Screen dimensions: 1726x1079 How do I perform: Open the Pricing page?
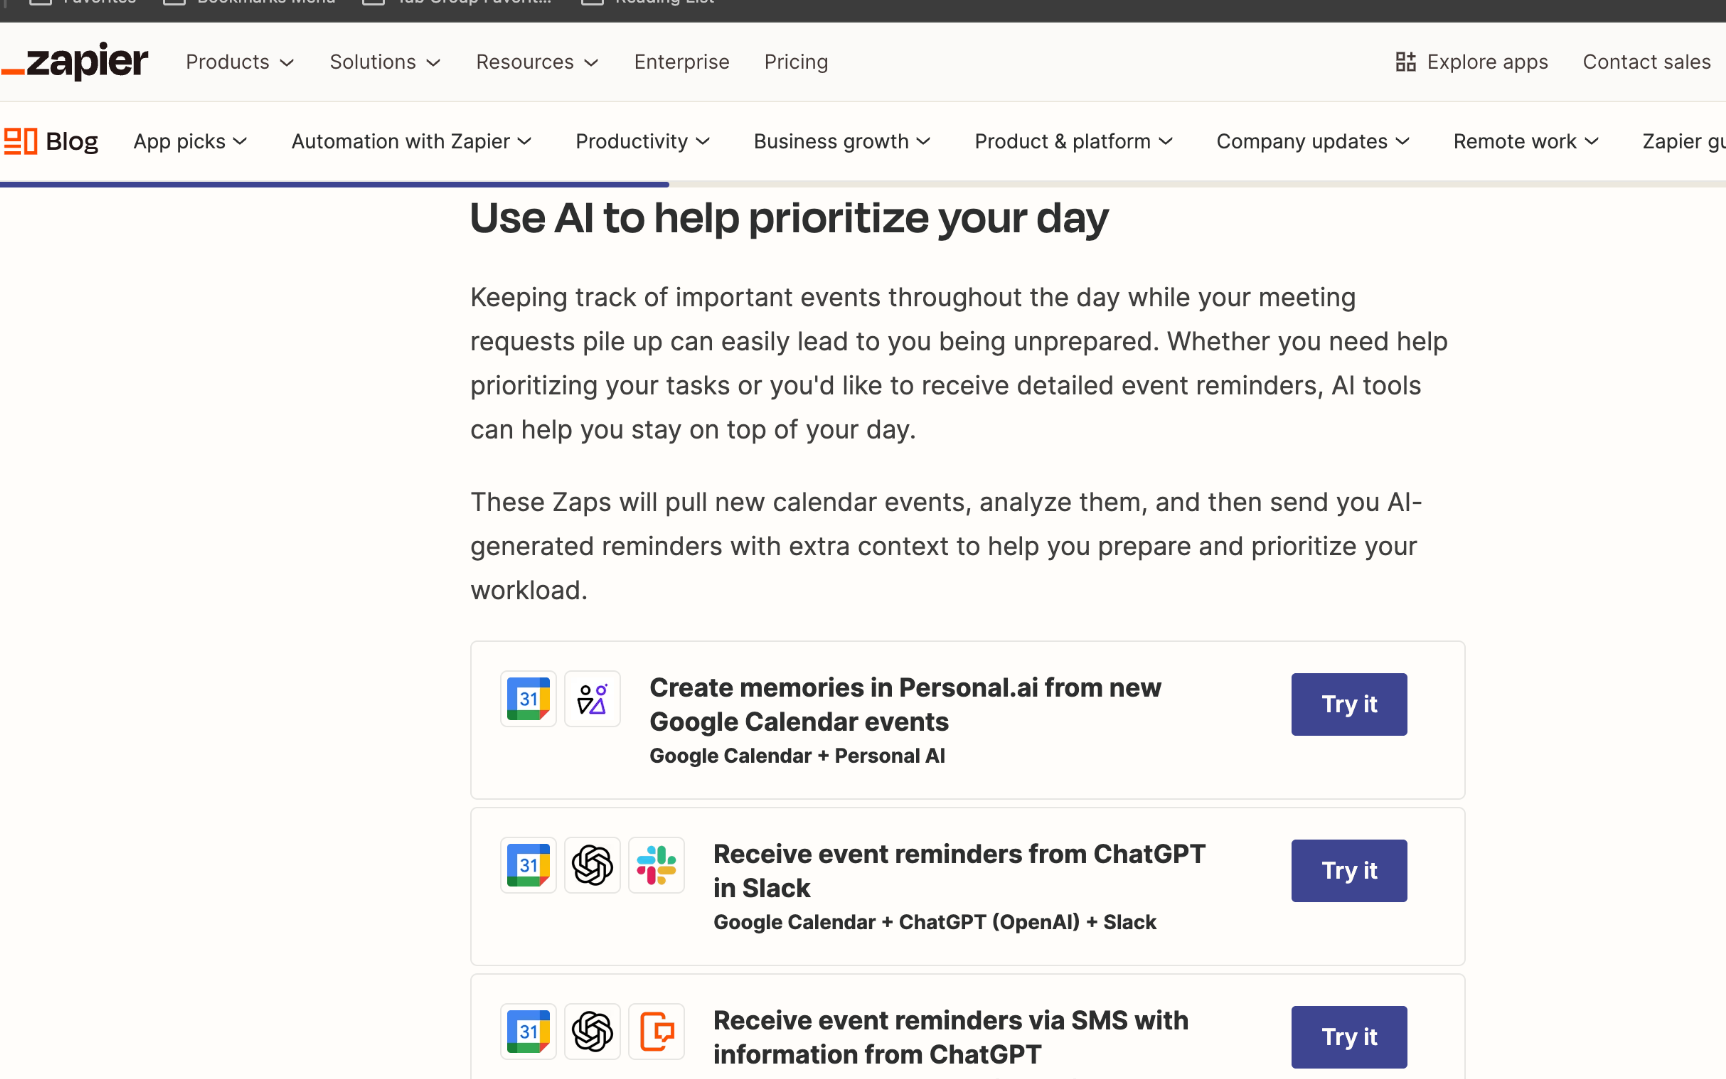(x=796, y=61)
